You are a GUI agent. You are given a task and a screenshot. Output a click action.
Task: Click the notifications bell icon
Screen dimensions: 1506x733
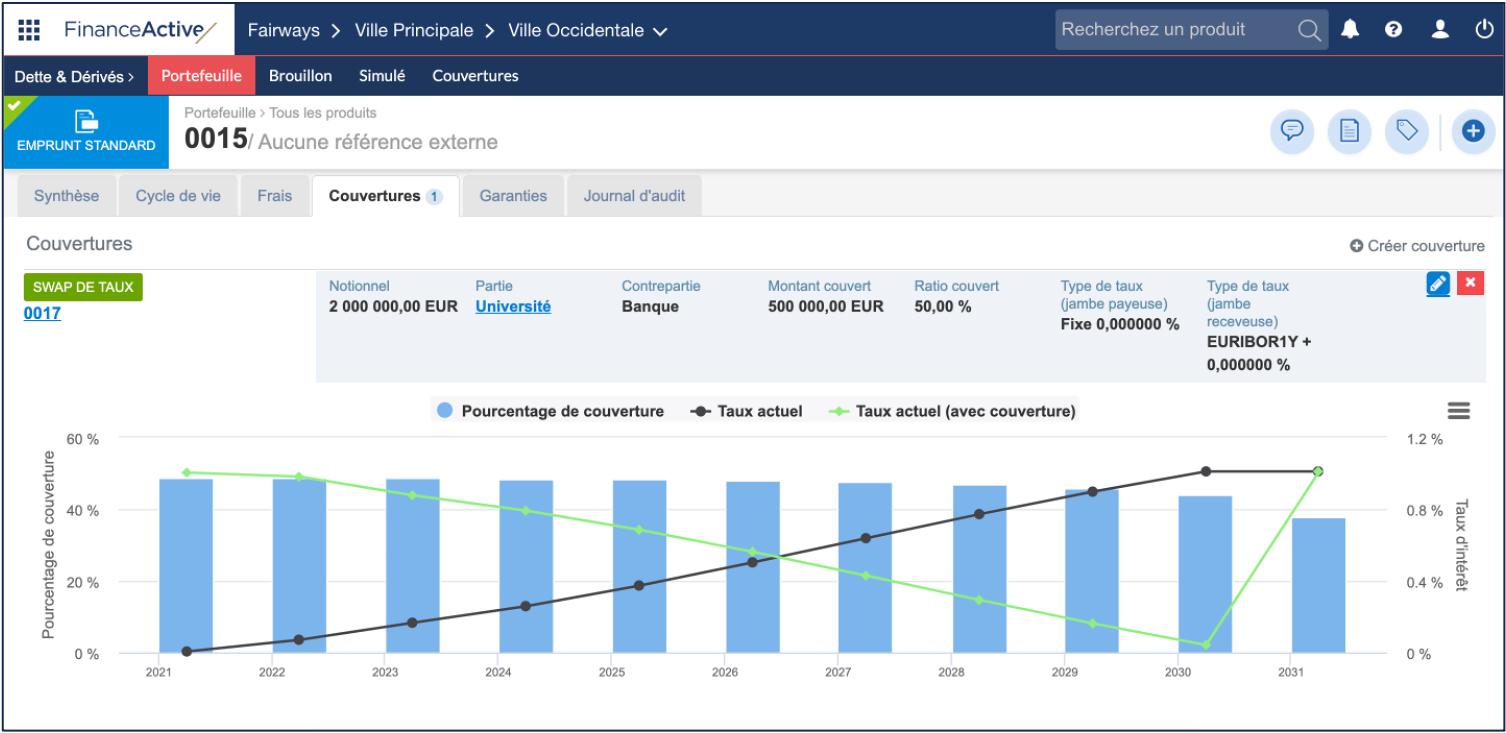pos(1350,30)
